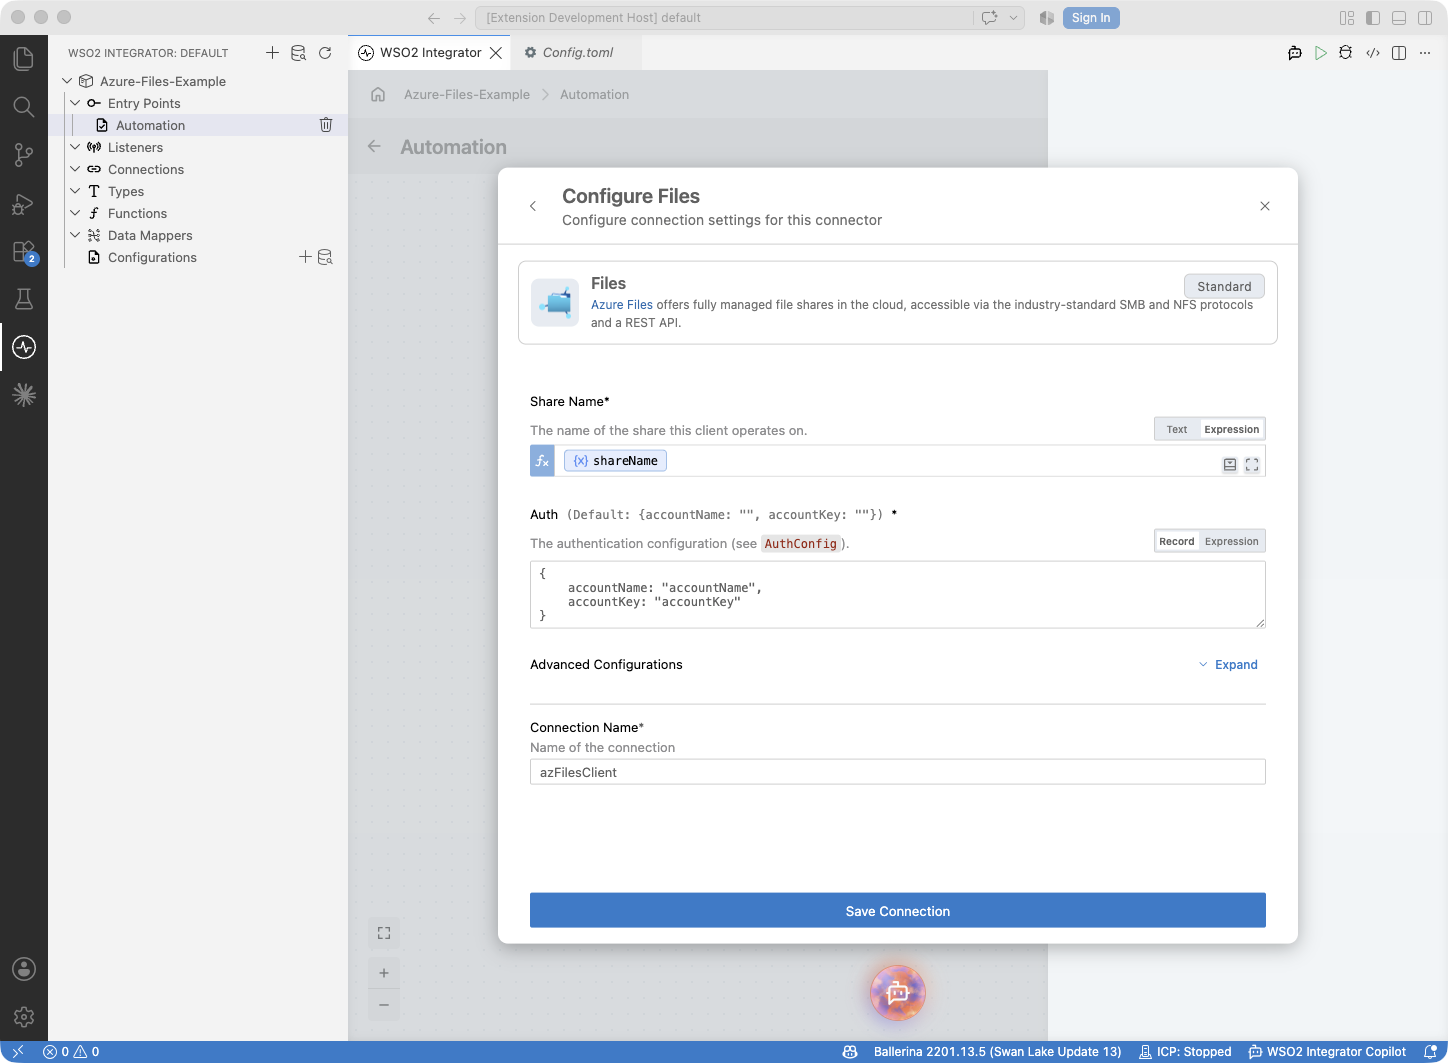
Task: Expand Share Name editor to full screen
Action: point(1252,465)
